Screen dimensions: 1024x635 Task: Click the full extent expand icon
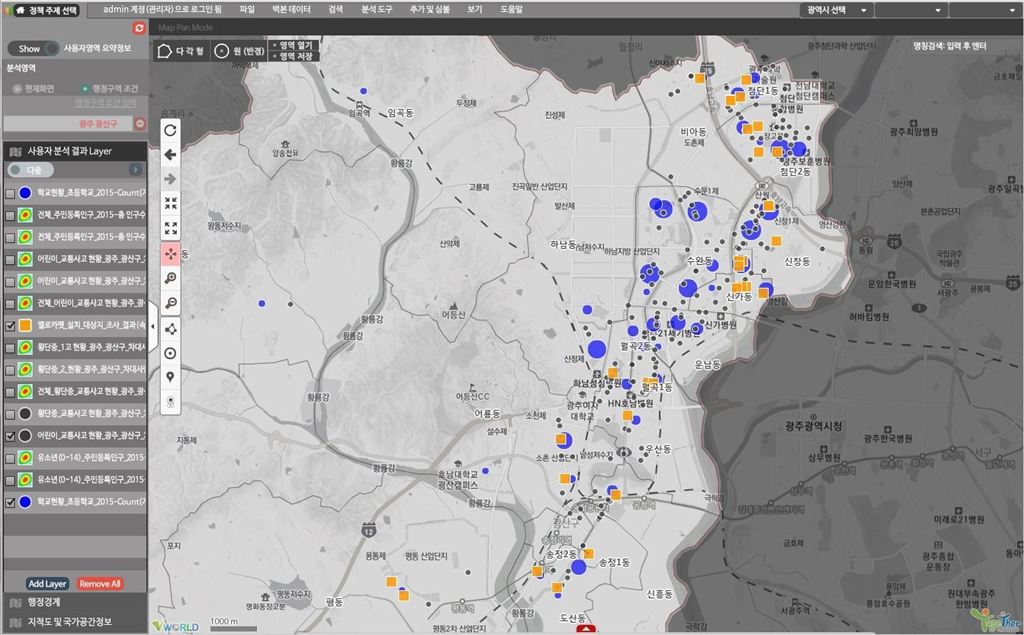pos(171,228)
